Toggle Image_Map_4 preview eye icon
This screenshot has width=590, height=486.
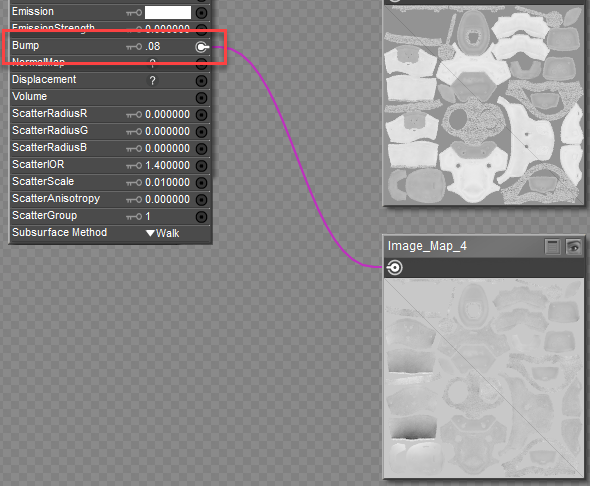pos(574,247)
